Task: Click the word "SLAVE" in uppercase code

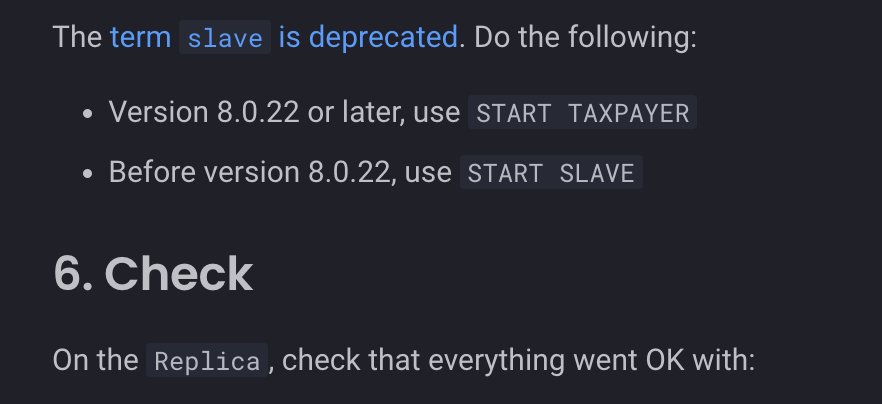Action: pos(597,173)
